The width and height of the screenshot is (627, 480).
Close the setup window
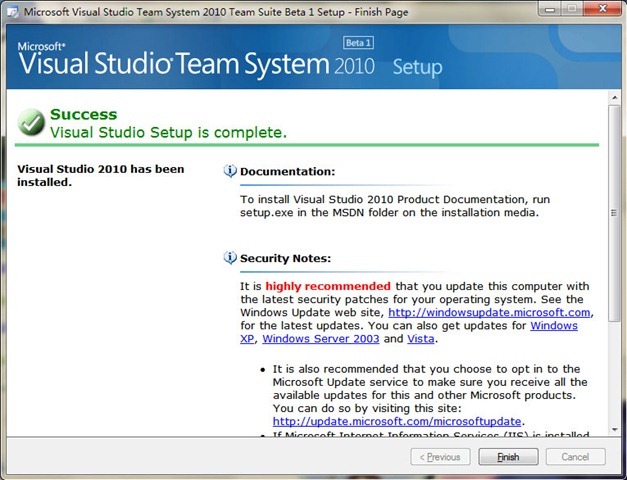point(602,8)
